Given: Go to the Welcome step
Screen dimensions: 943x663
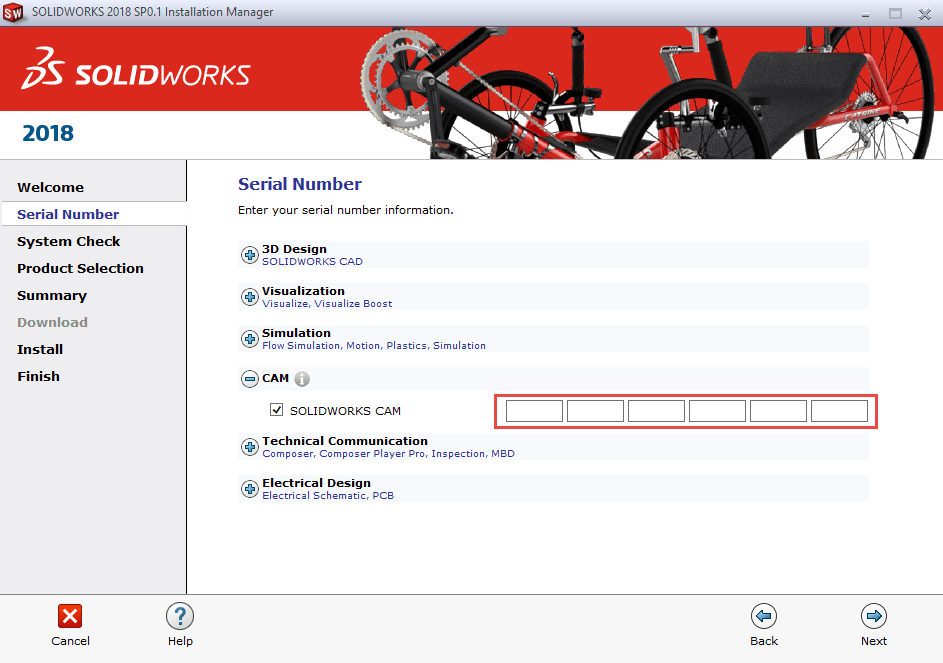Looking at the screenshot, I should pos(51,187).
